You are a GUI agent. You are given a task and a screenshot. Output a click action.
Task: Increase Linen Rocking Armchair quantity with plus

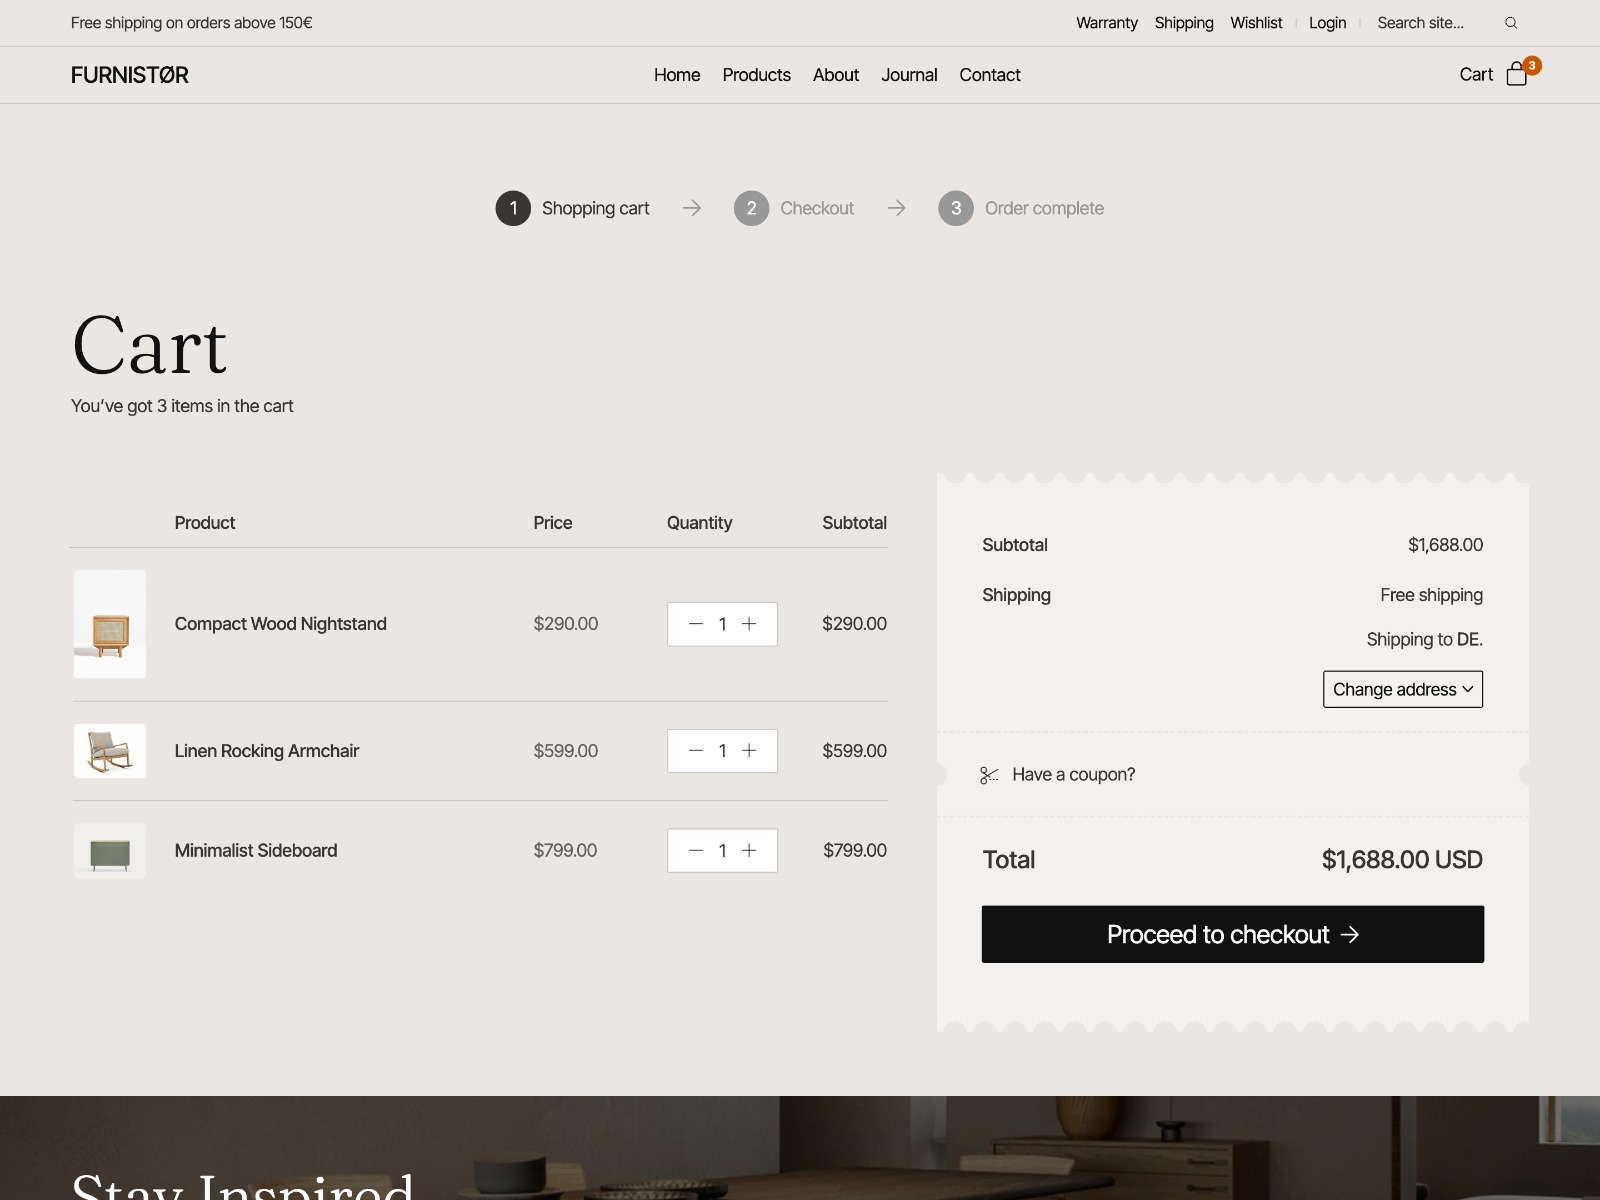pos(749,751)
